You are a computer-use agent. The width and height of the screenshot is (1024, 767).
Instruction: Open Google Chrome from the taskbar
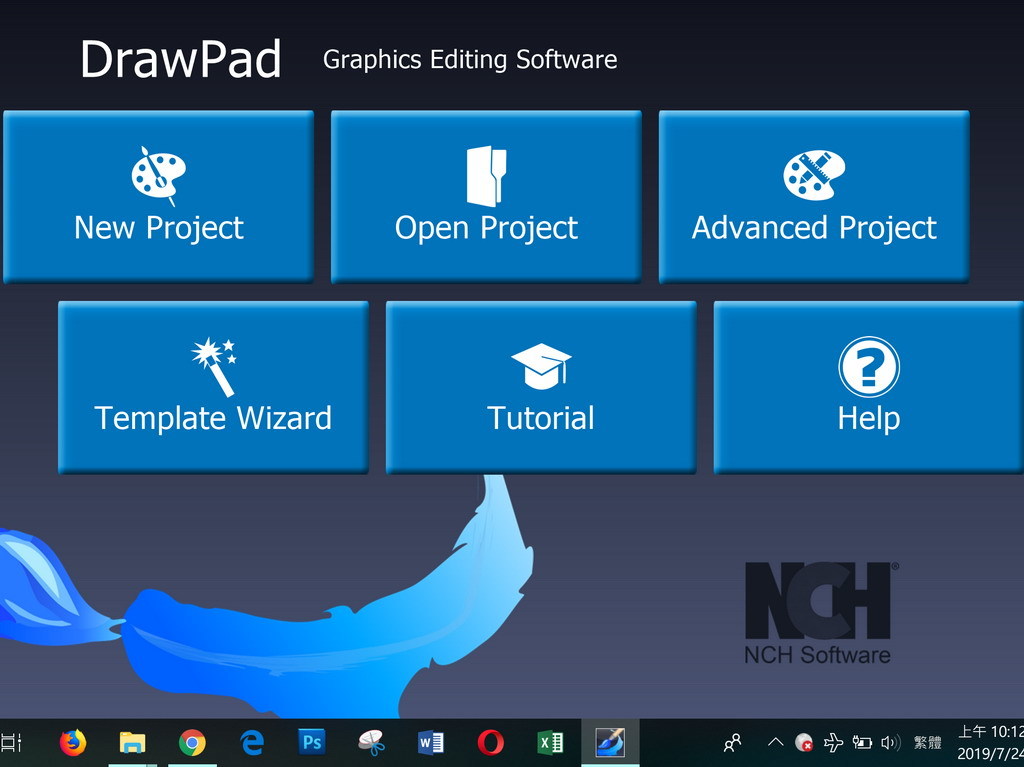pos(192,742)
